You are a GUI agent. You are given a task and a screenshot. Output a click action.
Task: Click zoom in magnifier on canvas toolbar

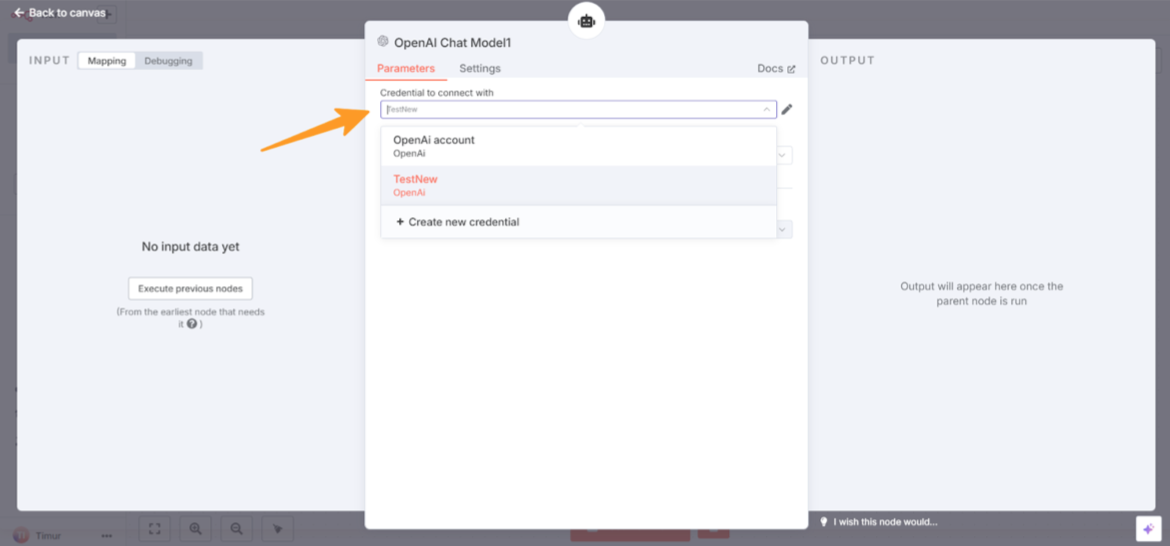click(195, 528)
